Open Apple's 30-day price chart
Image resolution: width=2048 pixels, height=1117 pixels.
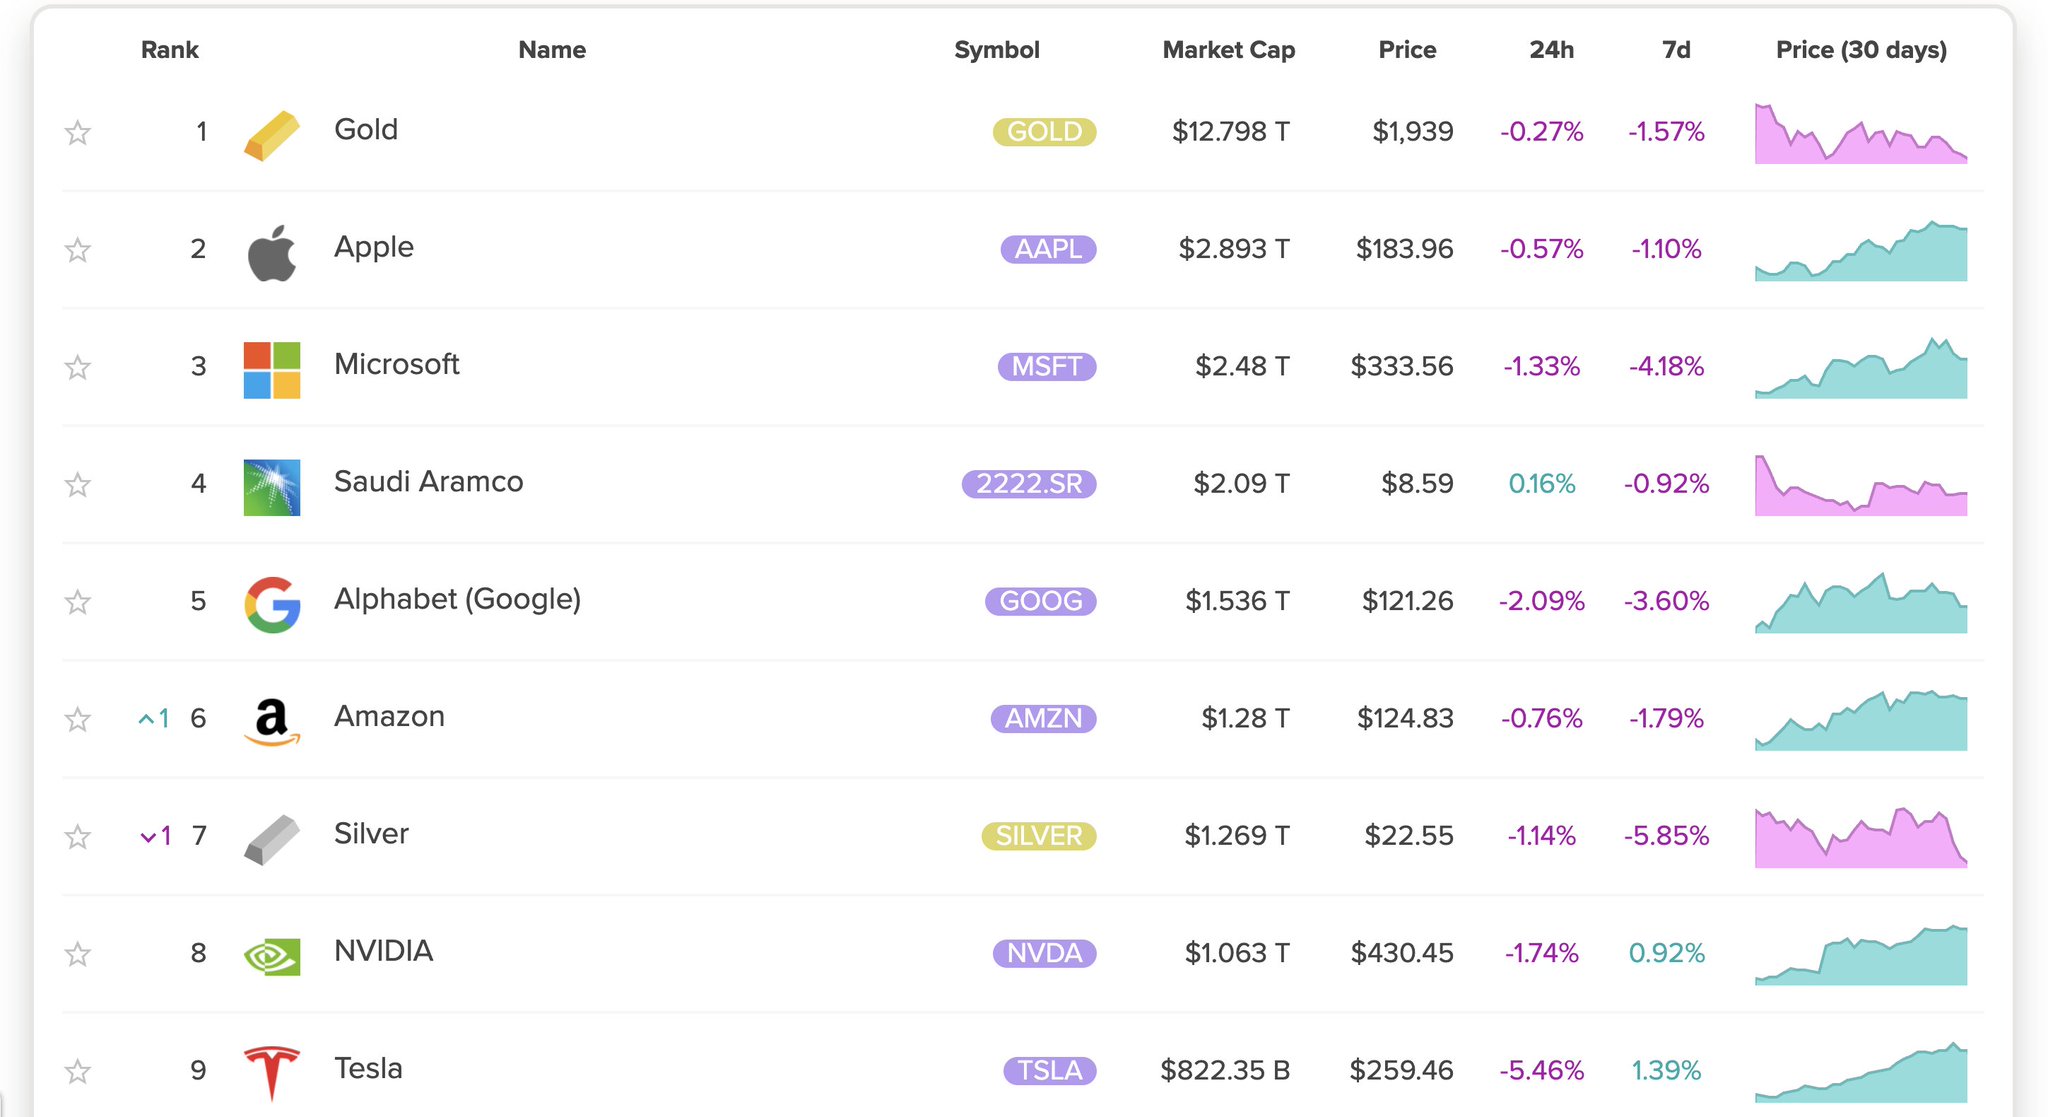pos(1861,251)
